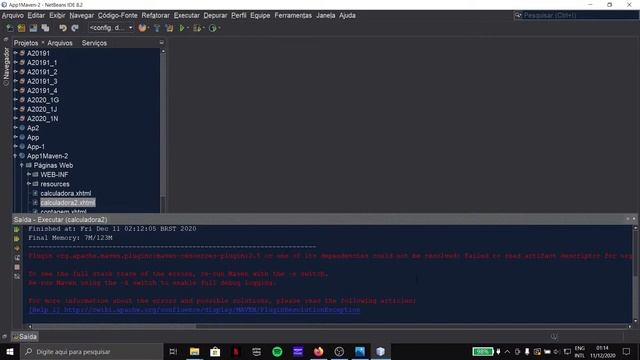Screen dimensions: 640x360
Task: Open the Ajuda menu
Action: pyautogui.click(x=347, y=16)
